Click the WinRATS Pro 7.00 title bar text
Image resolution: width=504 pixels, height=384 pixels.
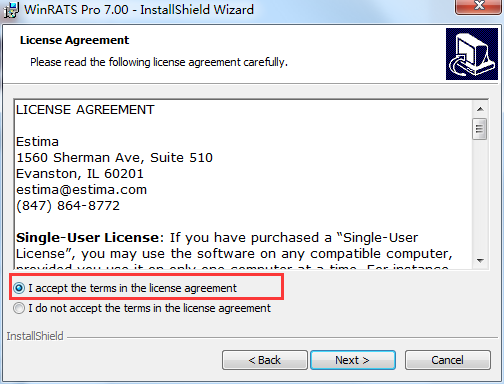(139, 10)
